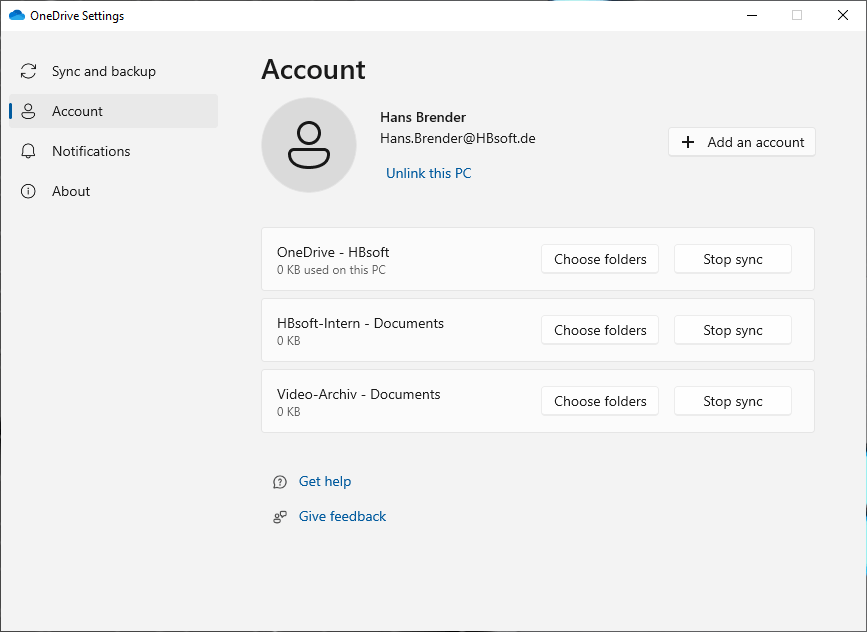This screenshot has height=632, width=867.
Task: Open the About page
Action: tap(71, 192)
